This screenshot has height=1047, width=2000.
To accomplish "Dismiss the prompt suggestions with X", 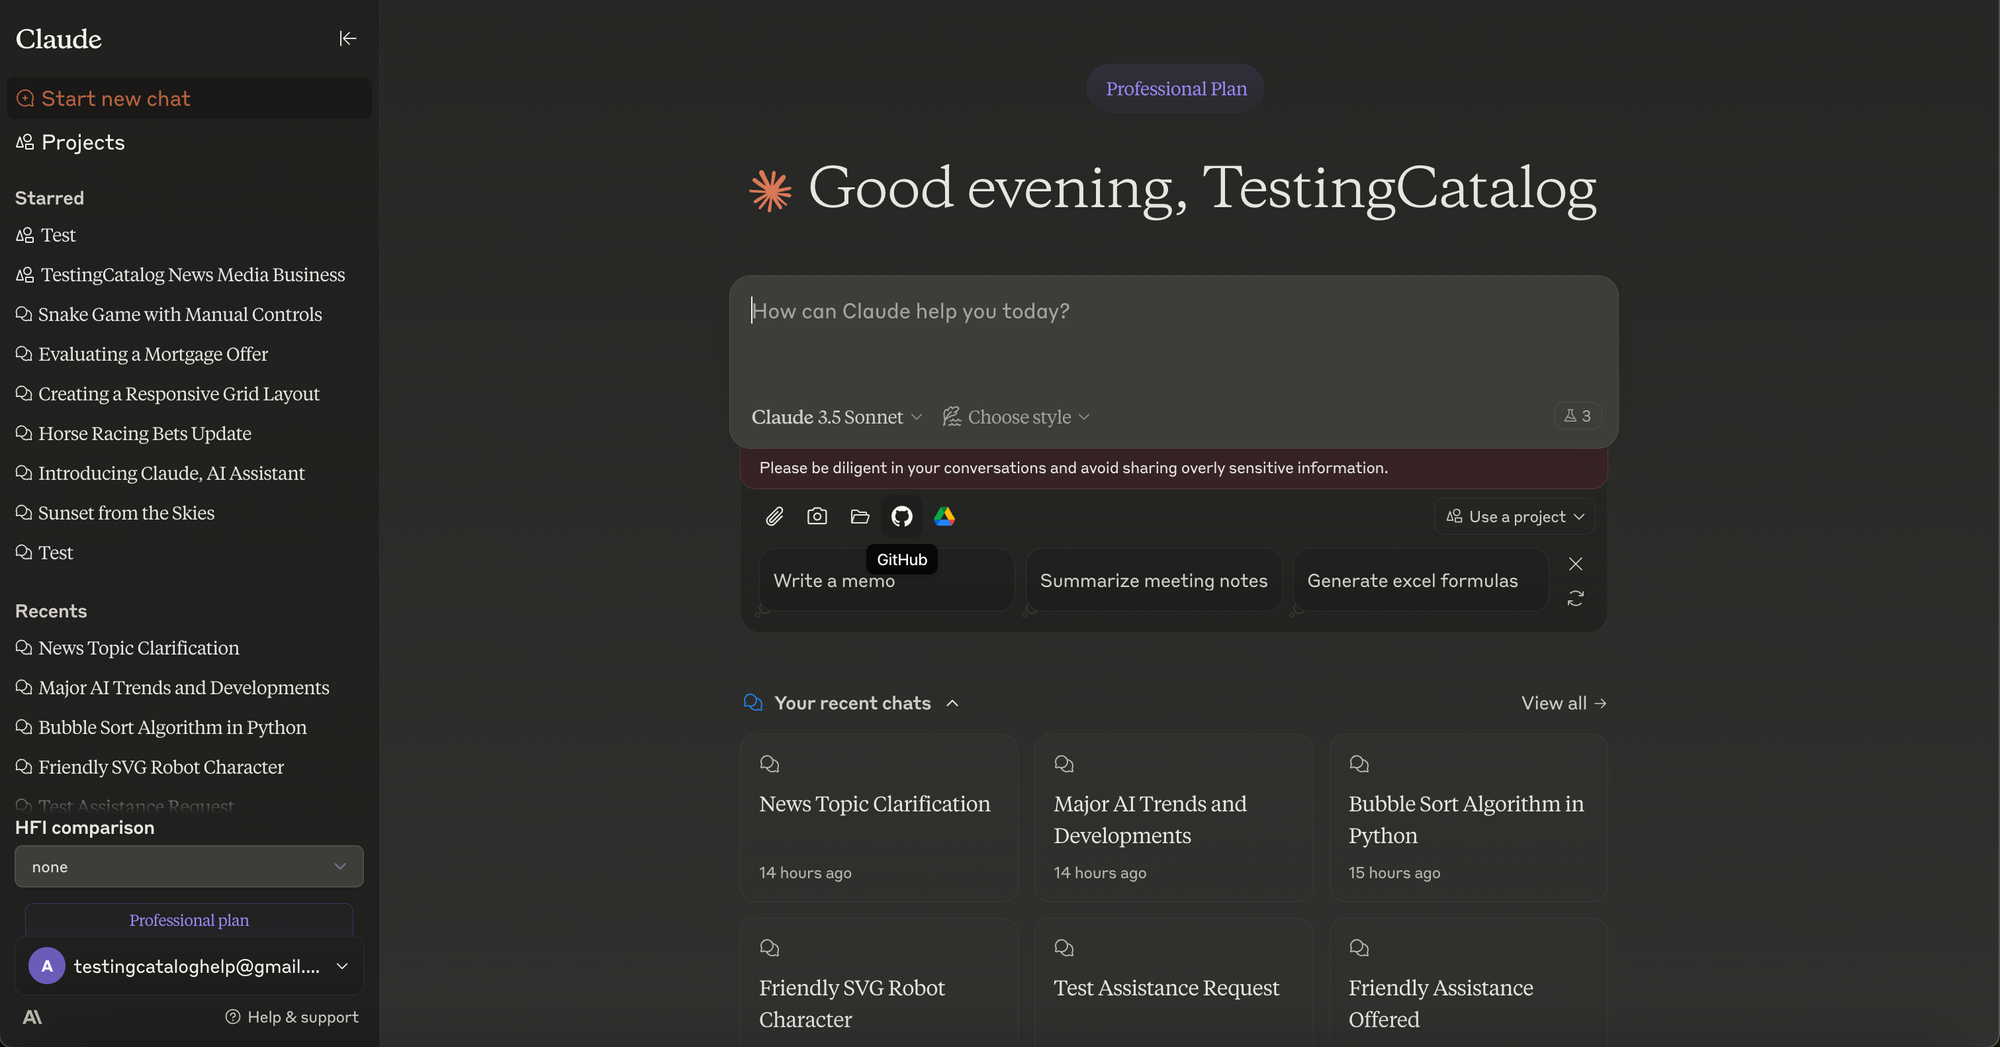I will [1576, 564].
